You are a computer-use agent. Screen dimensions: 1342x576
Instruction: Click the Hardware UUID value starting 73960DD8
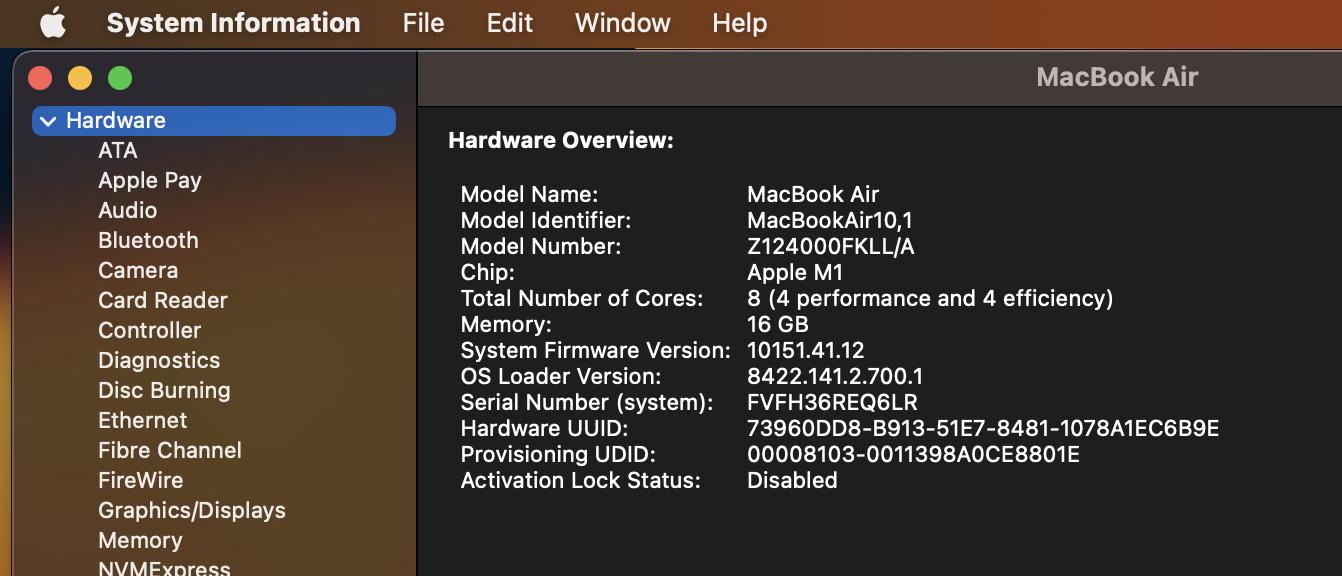[x=983, y=428]
